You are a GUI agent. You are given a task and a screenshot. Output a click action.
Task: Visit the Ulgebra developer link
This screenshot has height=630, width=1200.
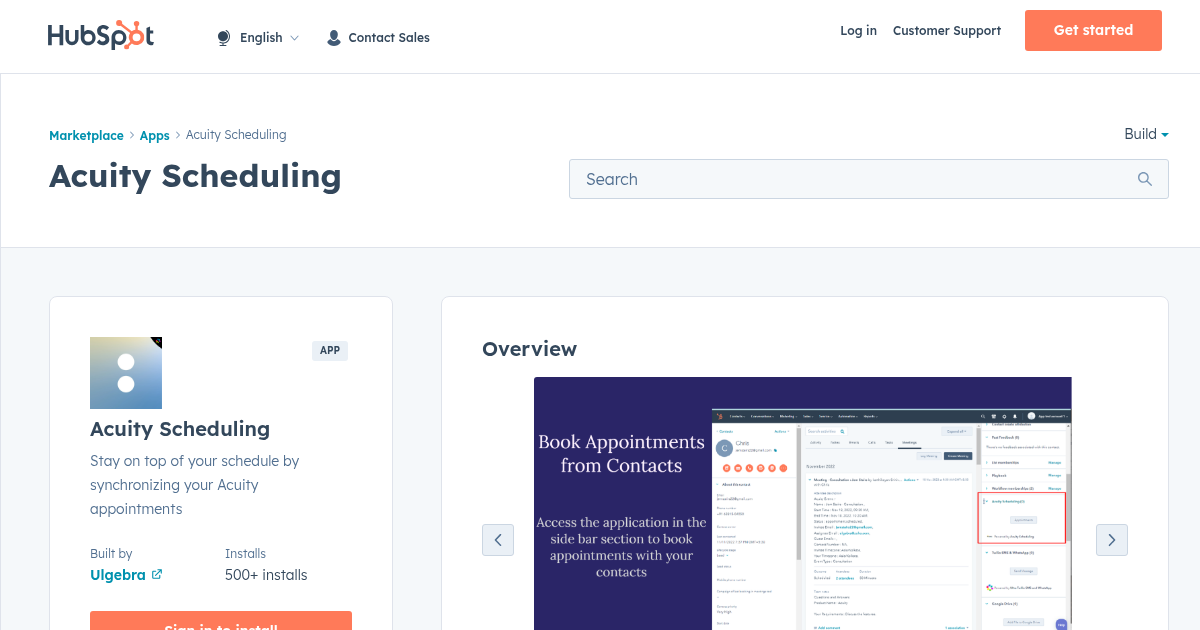click(x=118, y=575)
